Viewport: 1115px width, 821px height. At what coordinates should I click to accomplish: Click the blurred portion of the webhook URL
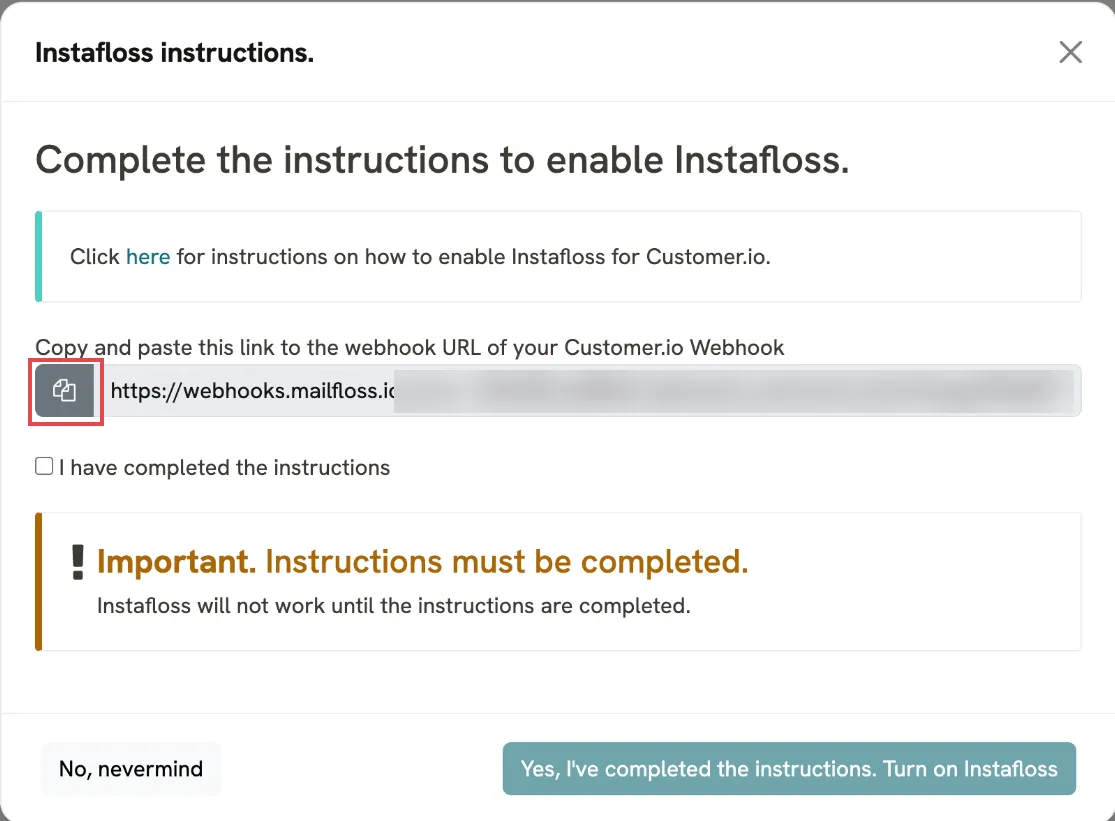pos(734,391)
